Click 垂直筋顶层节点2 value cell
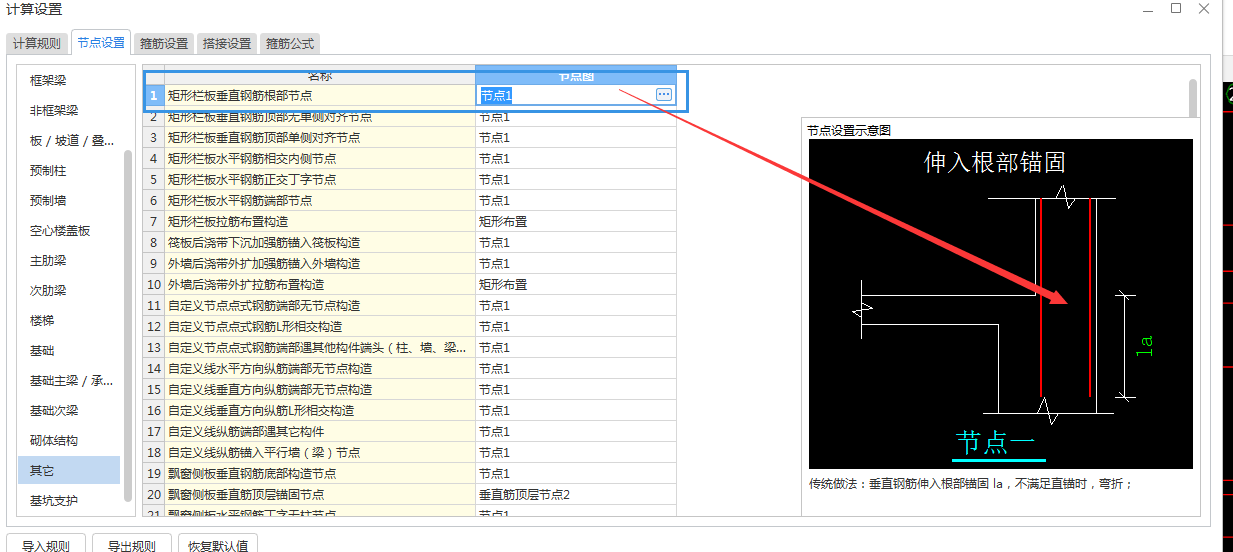Screen dimensions: 1233x552 576,494
